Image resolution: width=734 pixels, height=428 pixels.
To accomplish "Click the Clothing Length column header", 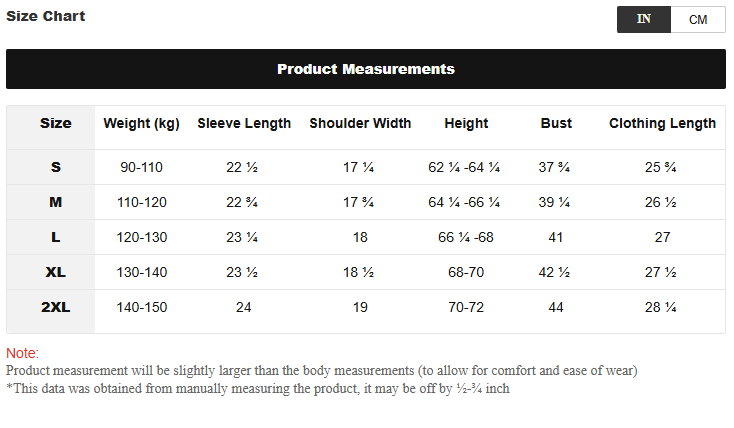I will [662, 123].
